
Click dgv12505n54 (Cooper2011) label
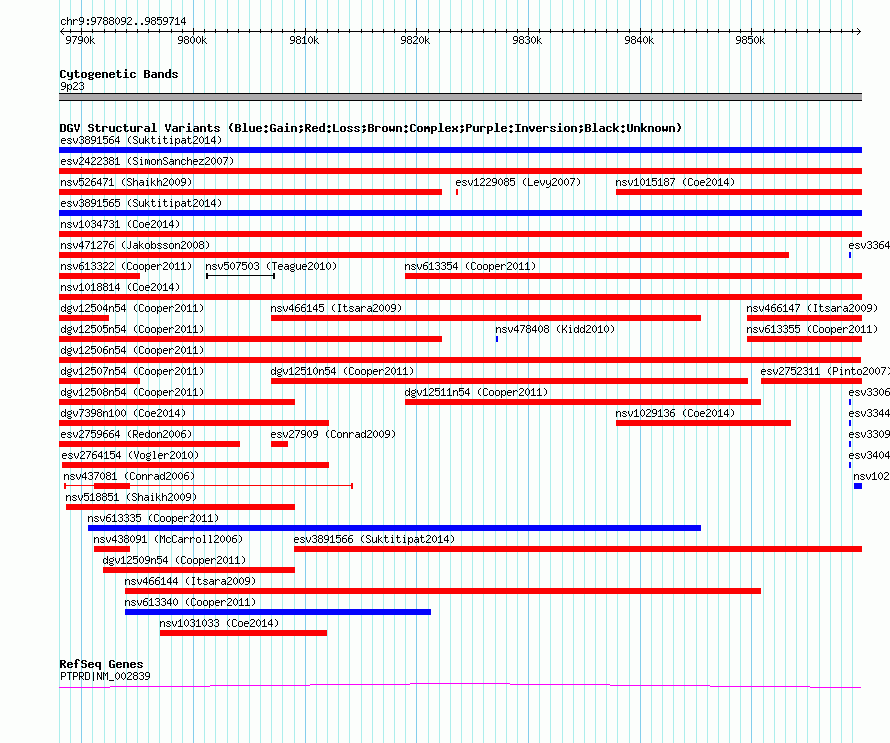coord(132,329)
